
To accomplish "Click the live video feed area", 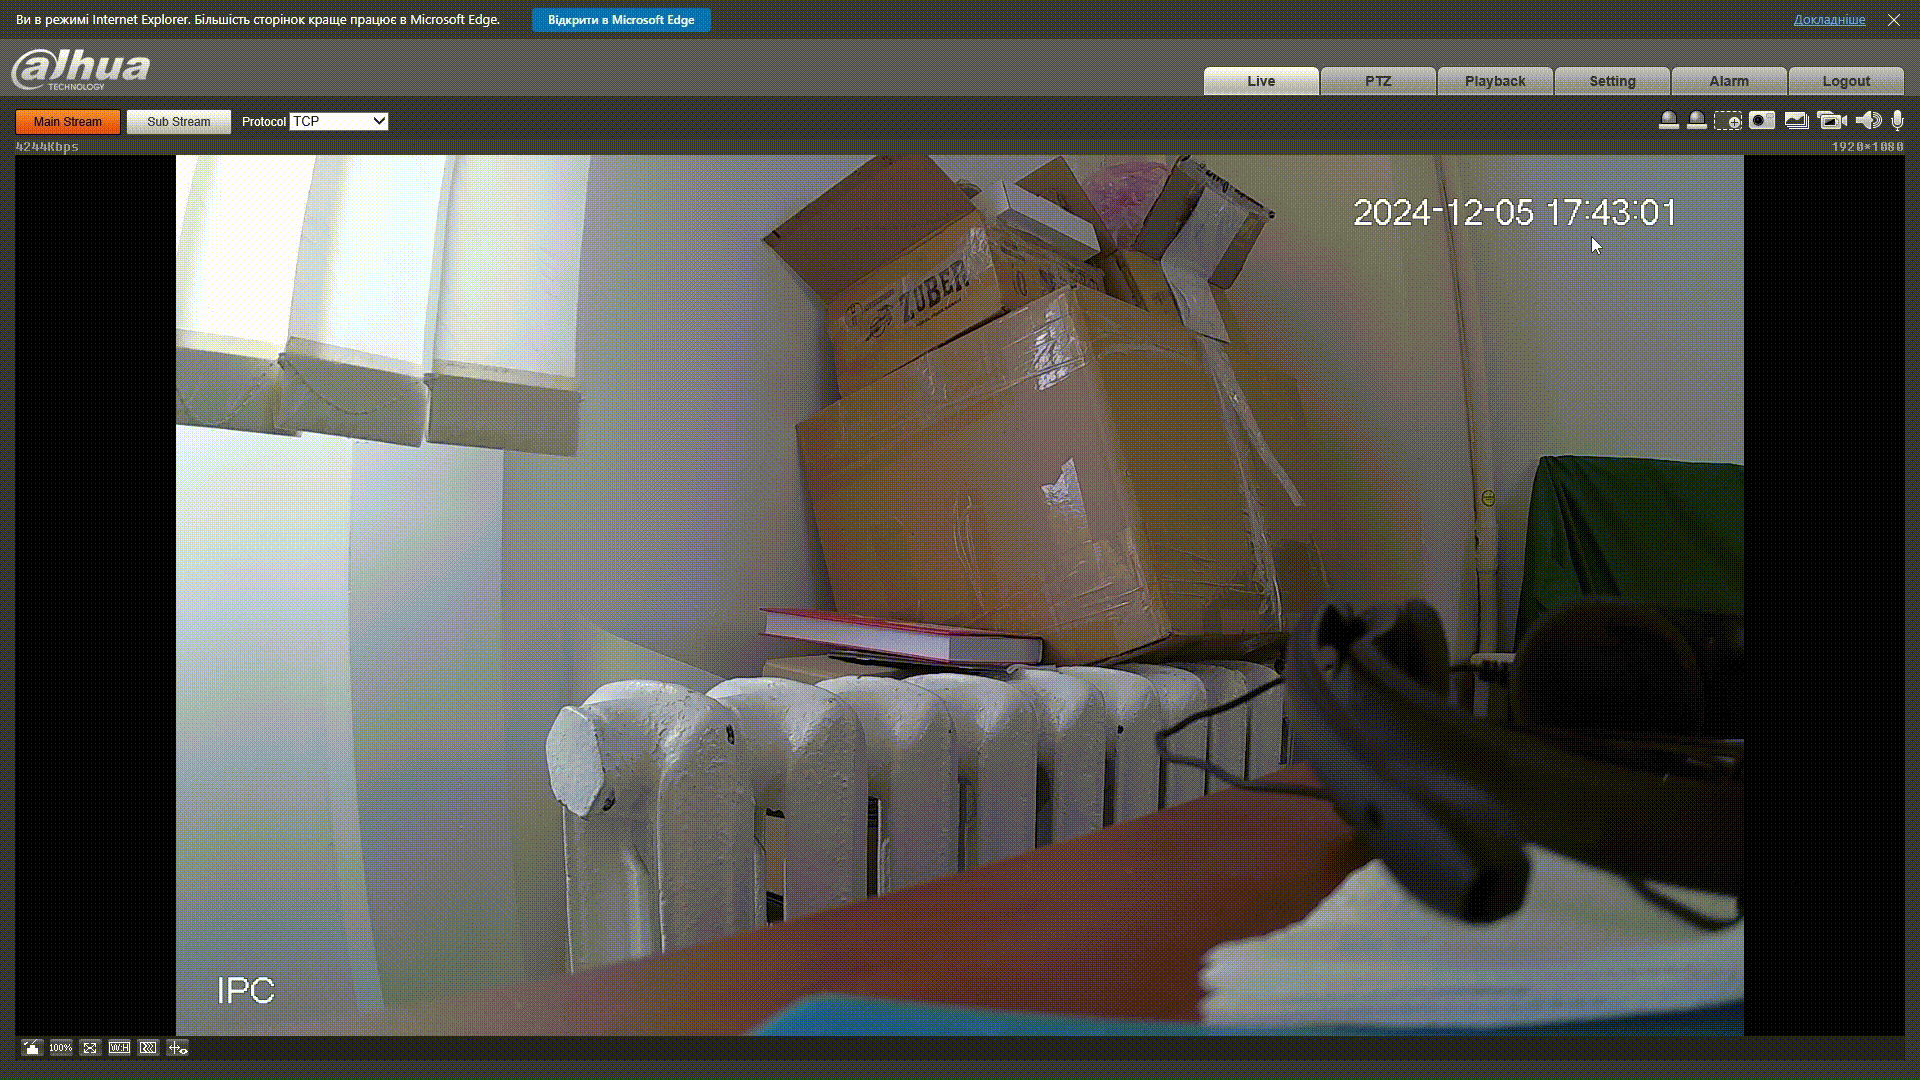I will 960,595.
